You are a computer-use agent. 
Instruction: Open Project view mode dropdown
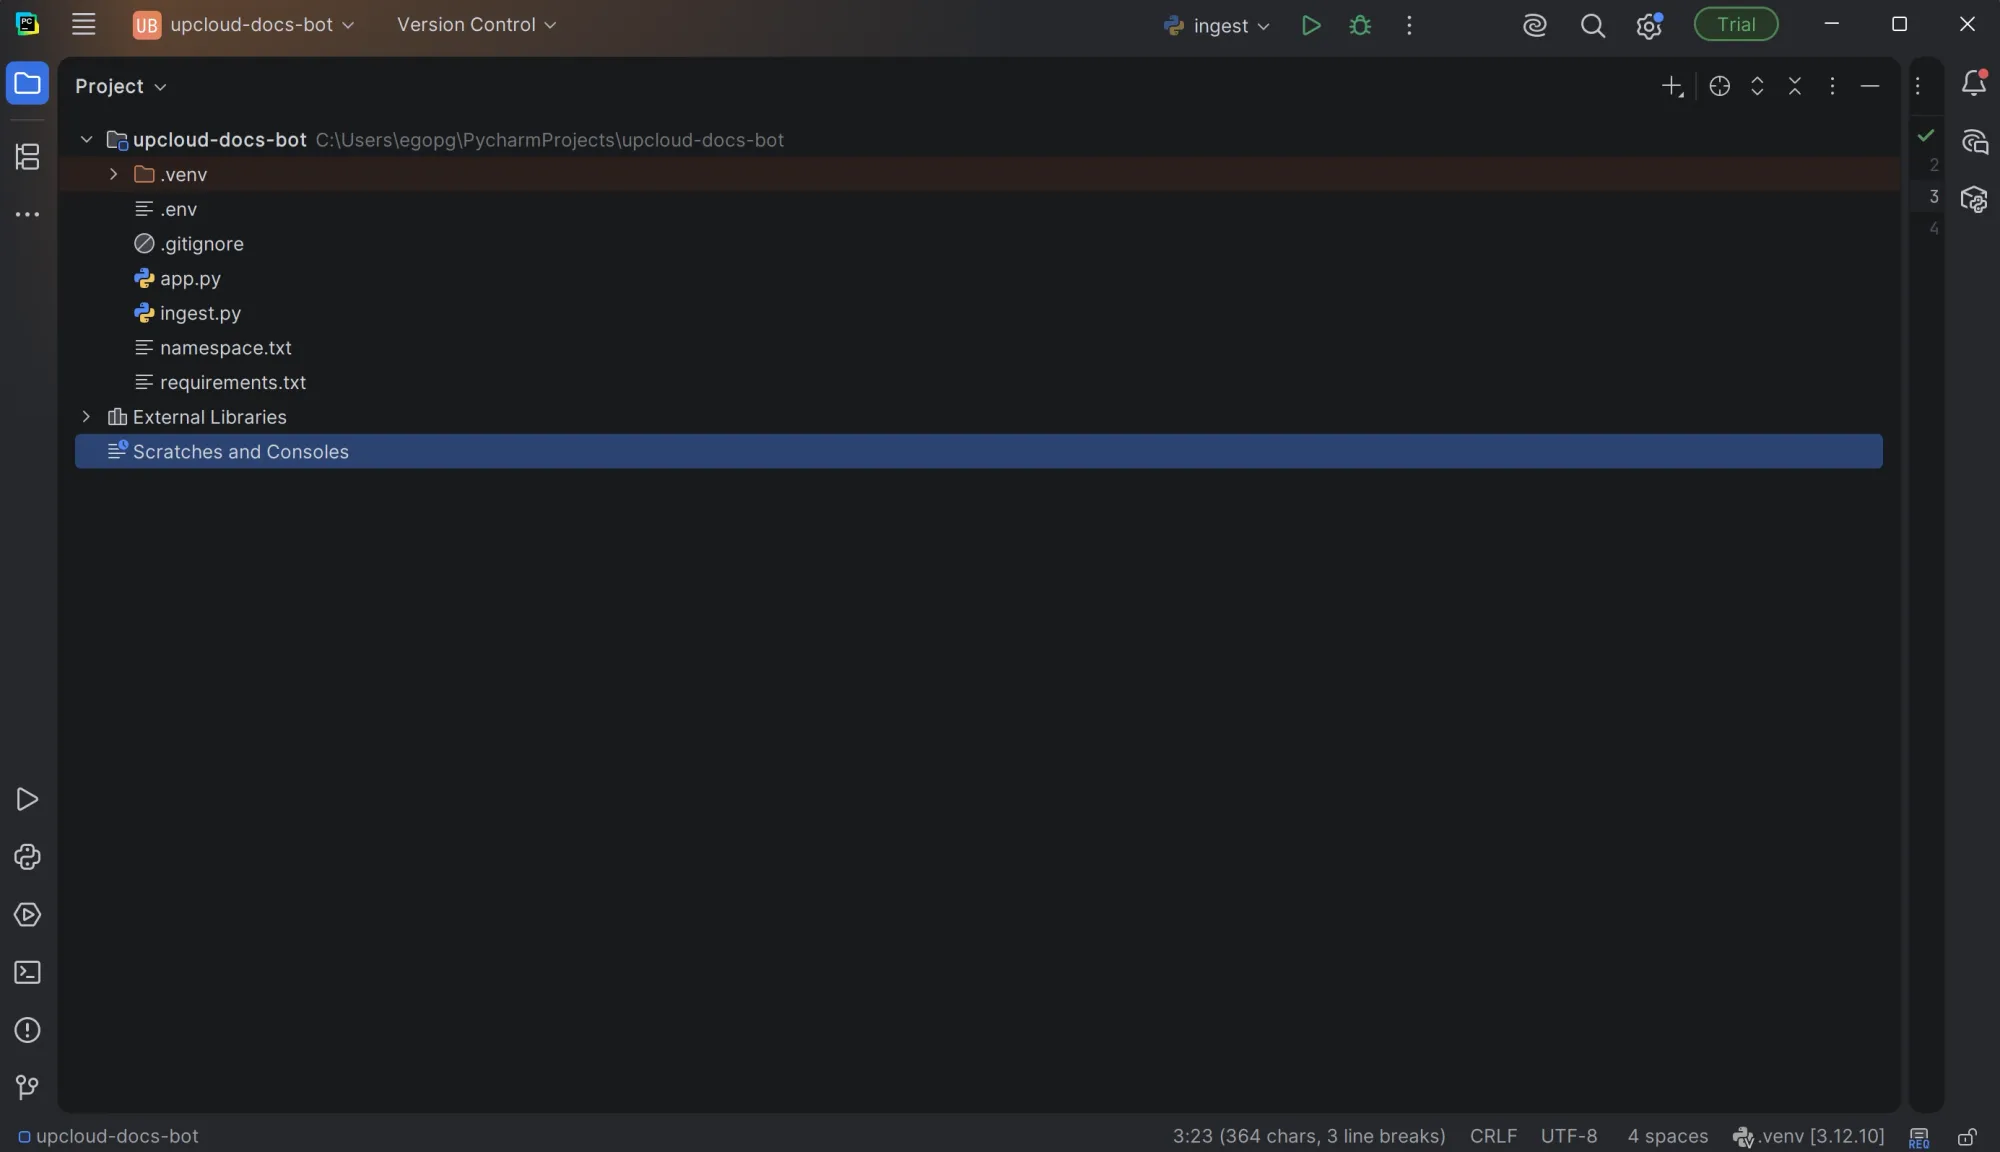120,86
